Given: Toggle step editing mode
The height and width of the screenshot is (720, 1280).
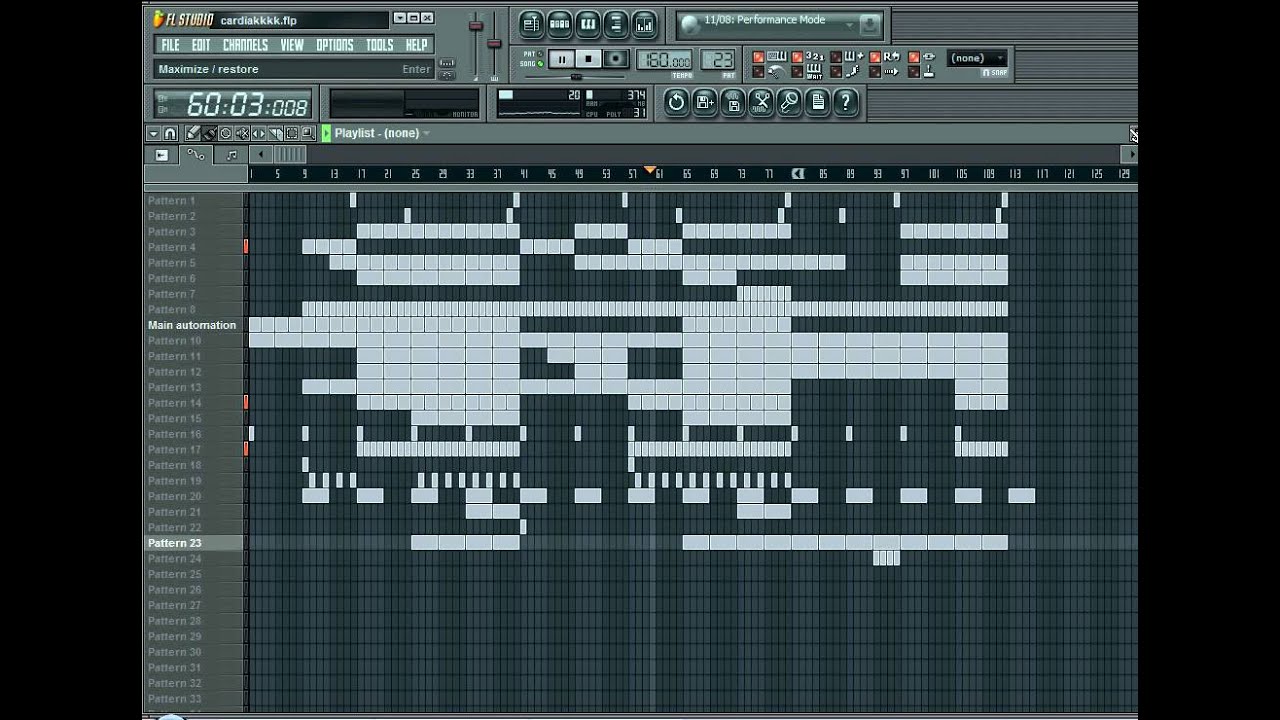Looking at the screenshot, I should 845,72.
